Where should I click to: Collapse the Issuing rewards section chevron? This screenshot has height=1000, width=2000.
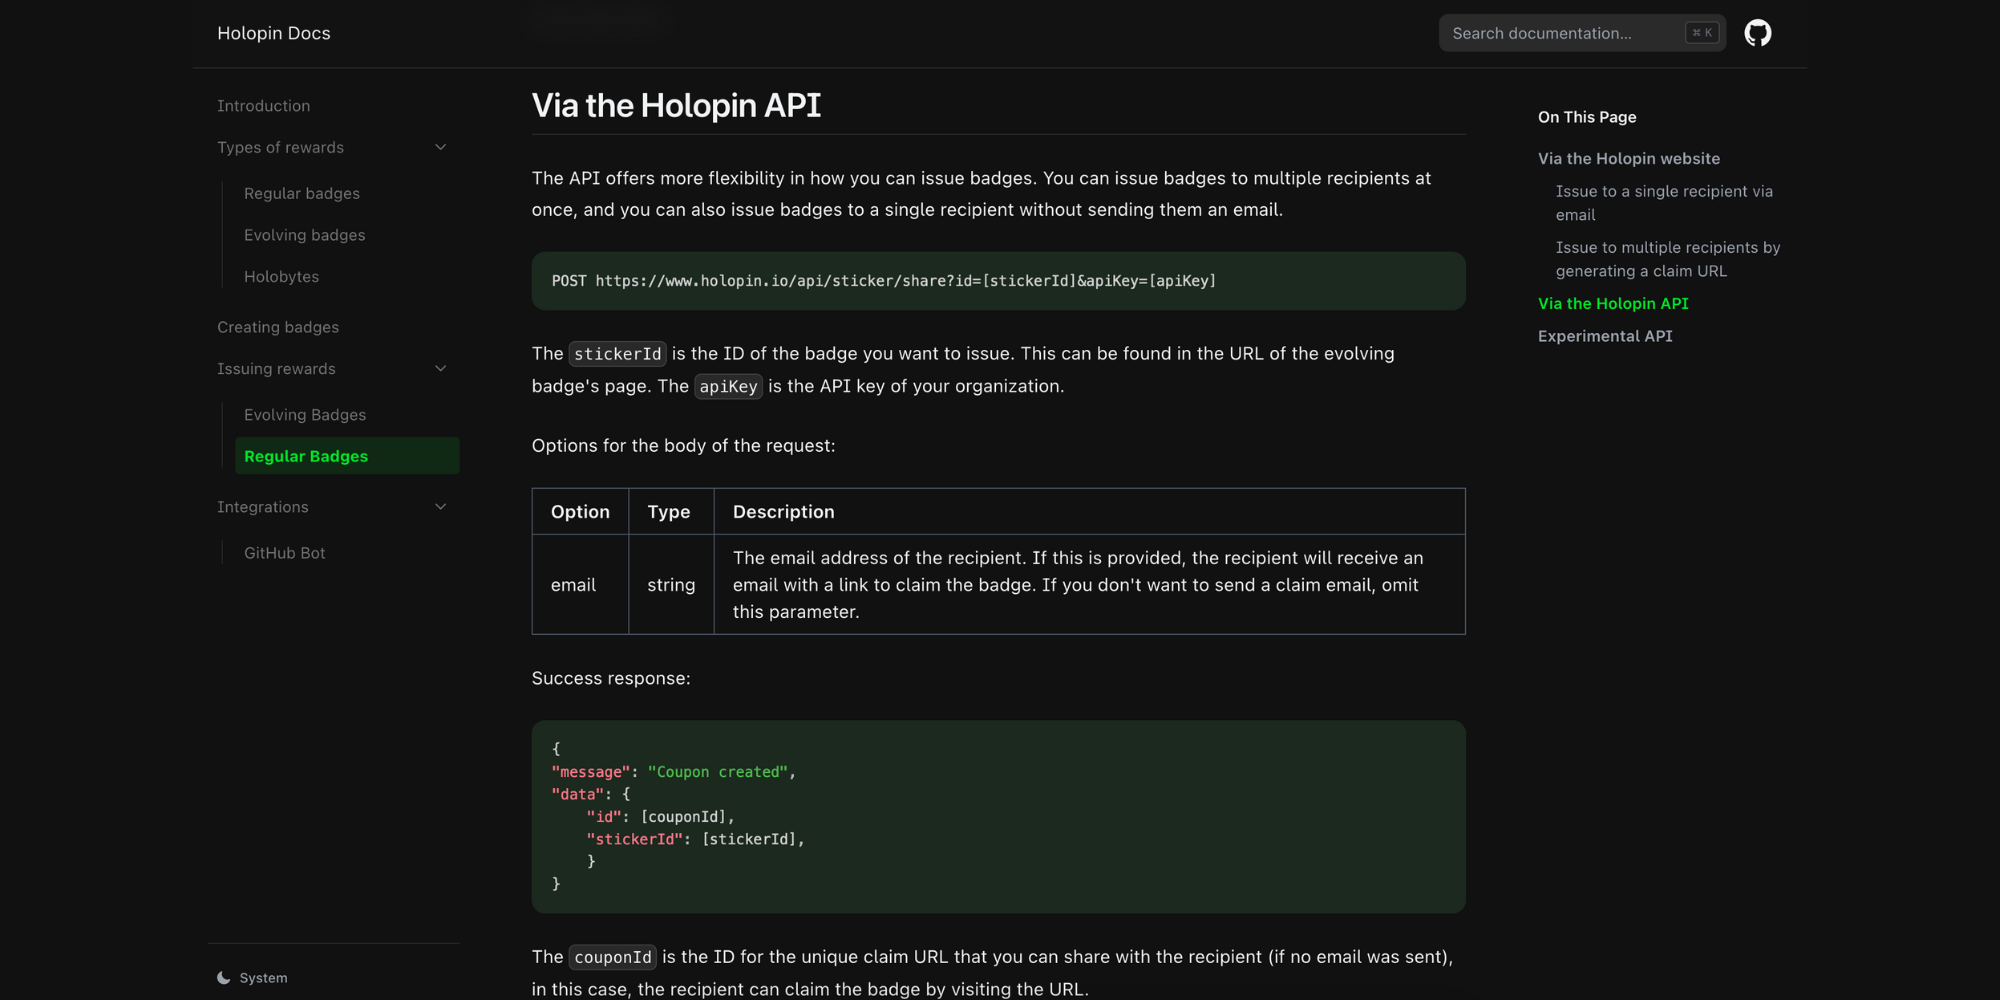tap(440, 369)
